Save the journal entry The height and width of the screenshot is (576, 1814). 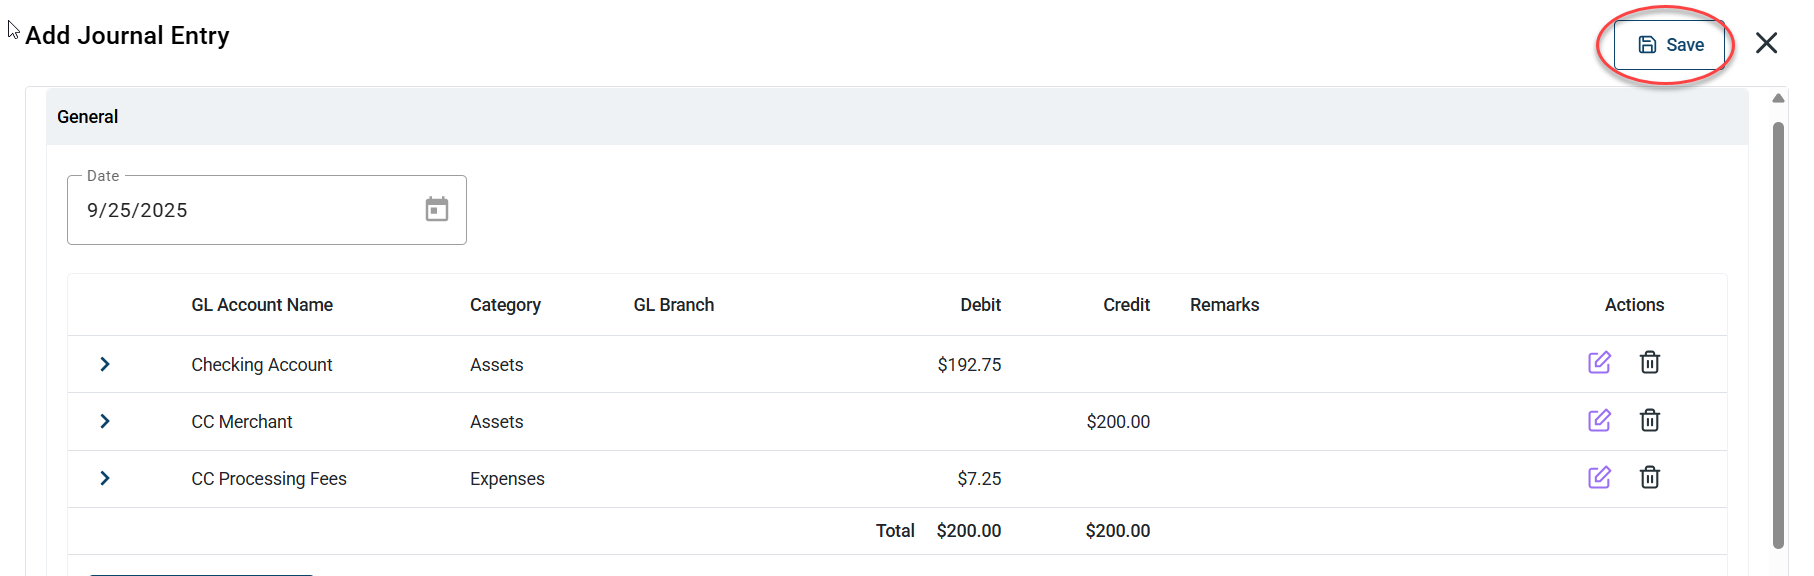[x=1670, y=44]
